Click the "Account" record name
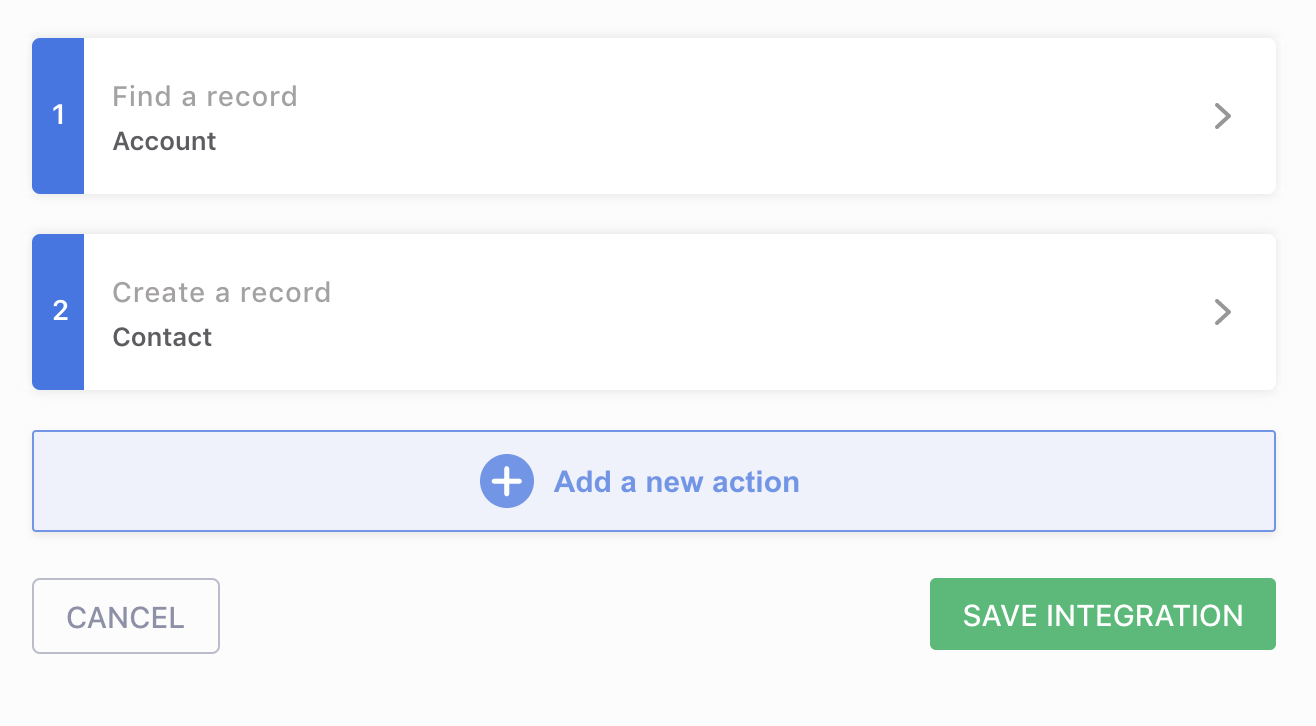The image size is (1316, 726). (164, 141)
